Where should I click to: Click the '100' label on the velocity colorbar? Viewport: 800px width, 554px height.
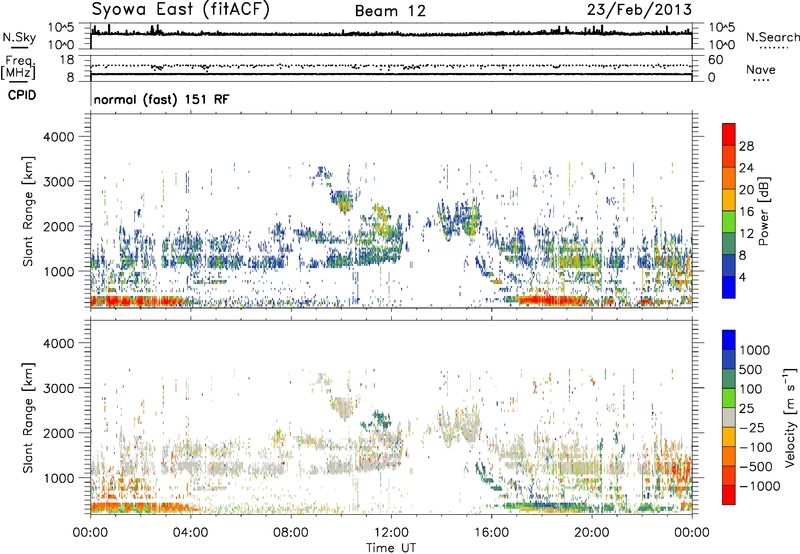coord(750,389)
